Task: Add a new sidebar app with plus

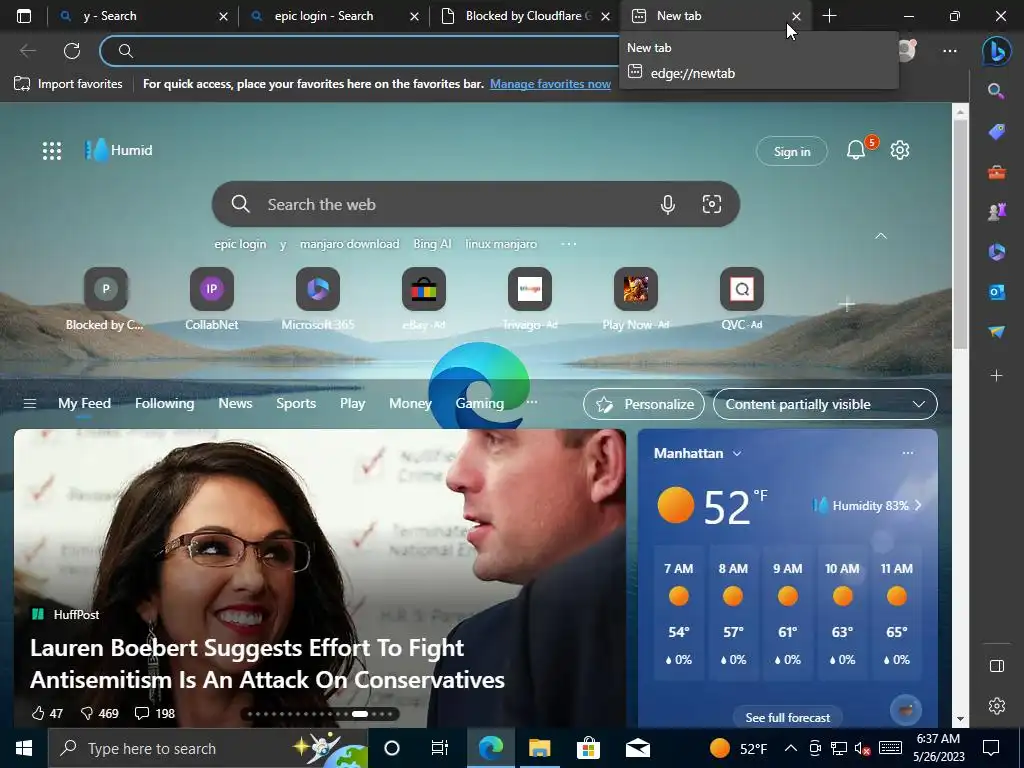Action: (997, 376)
